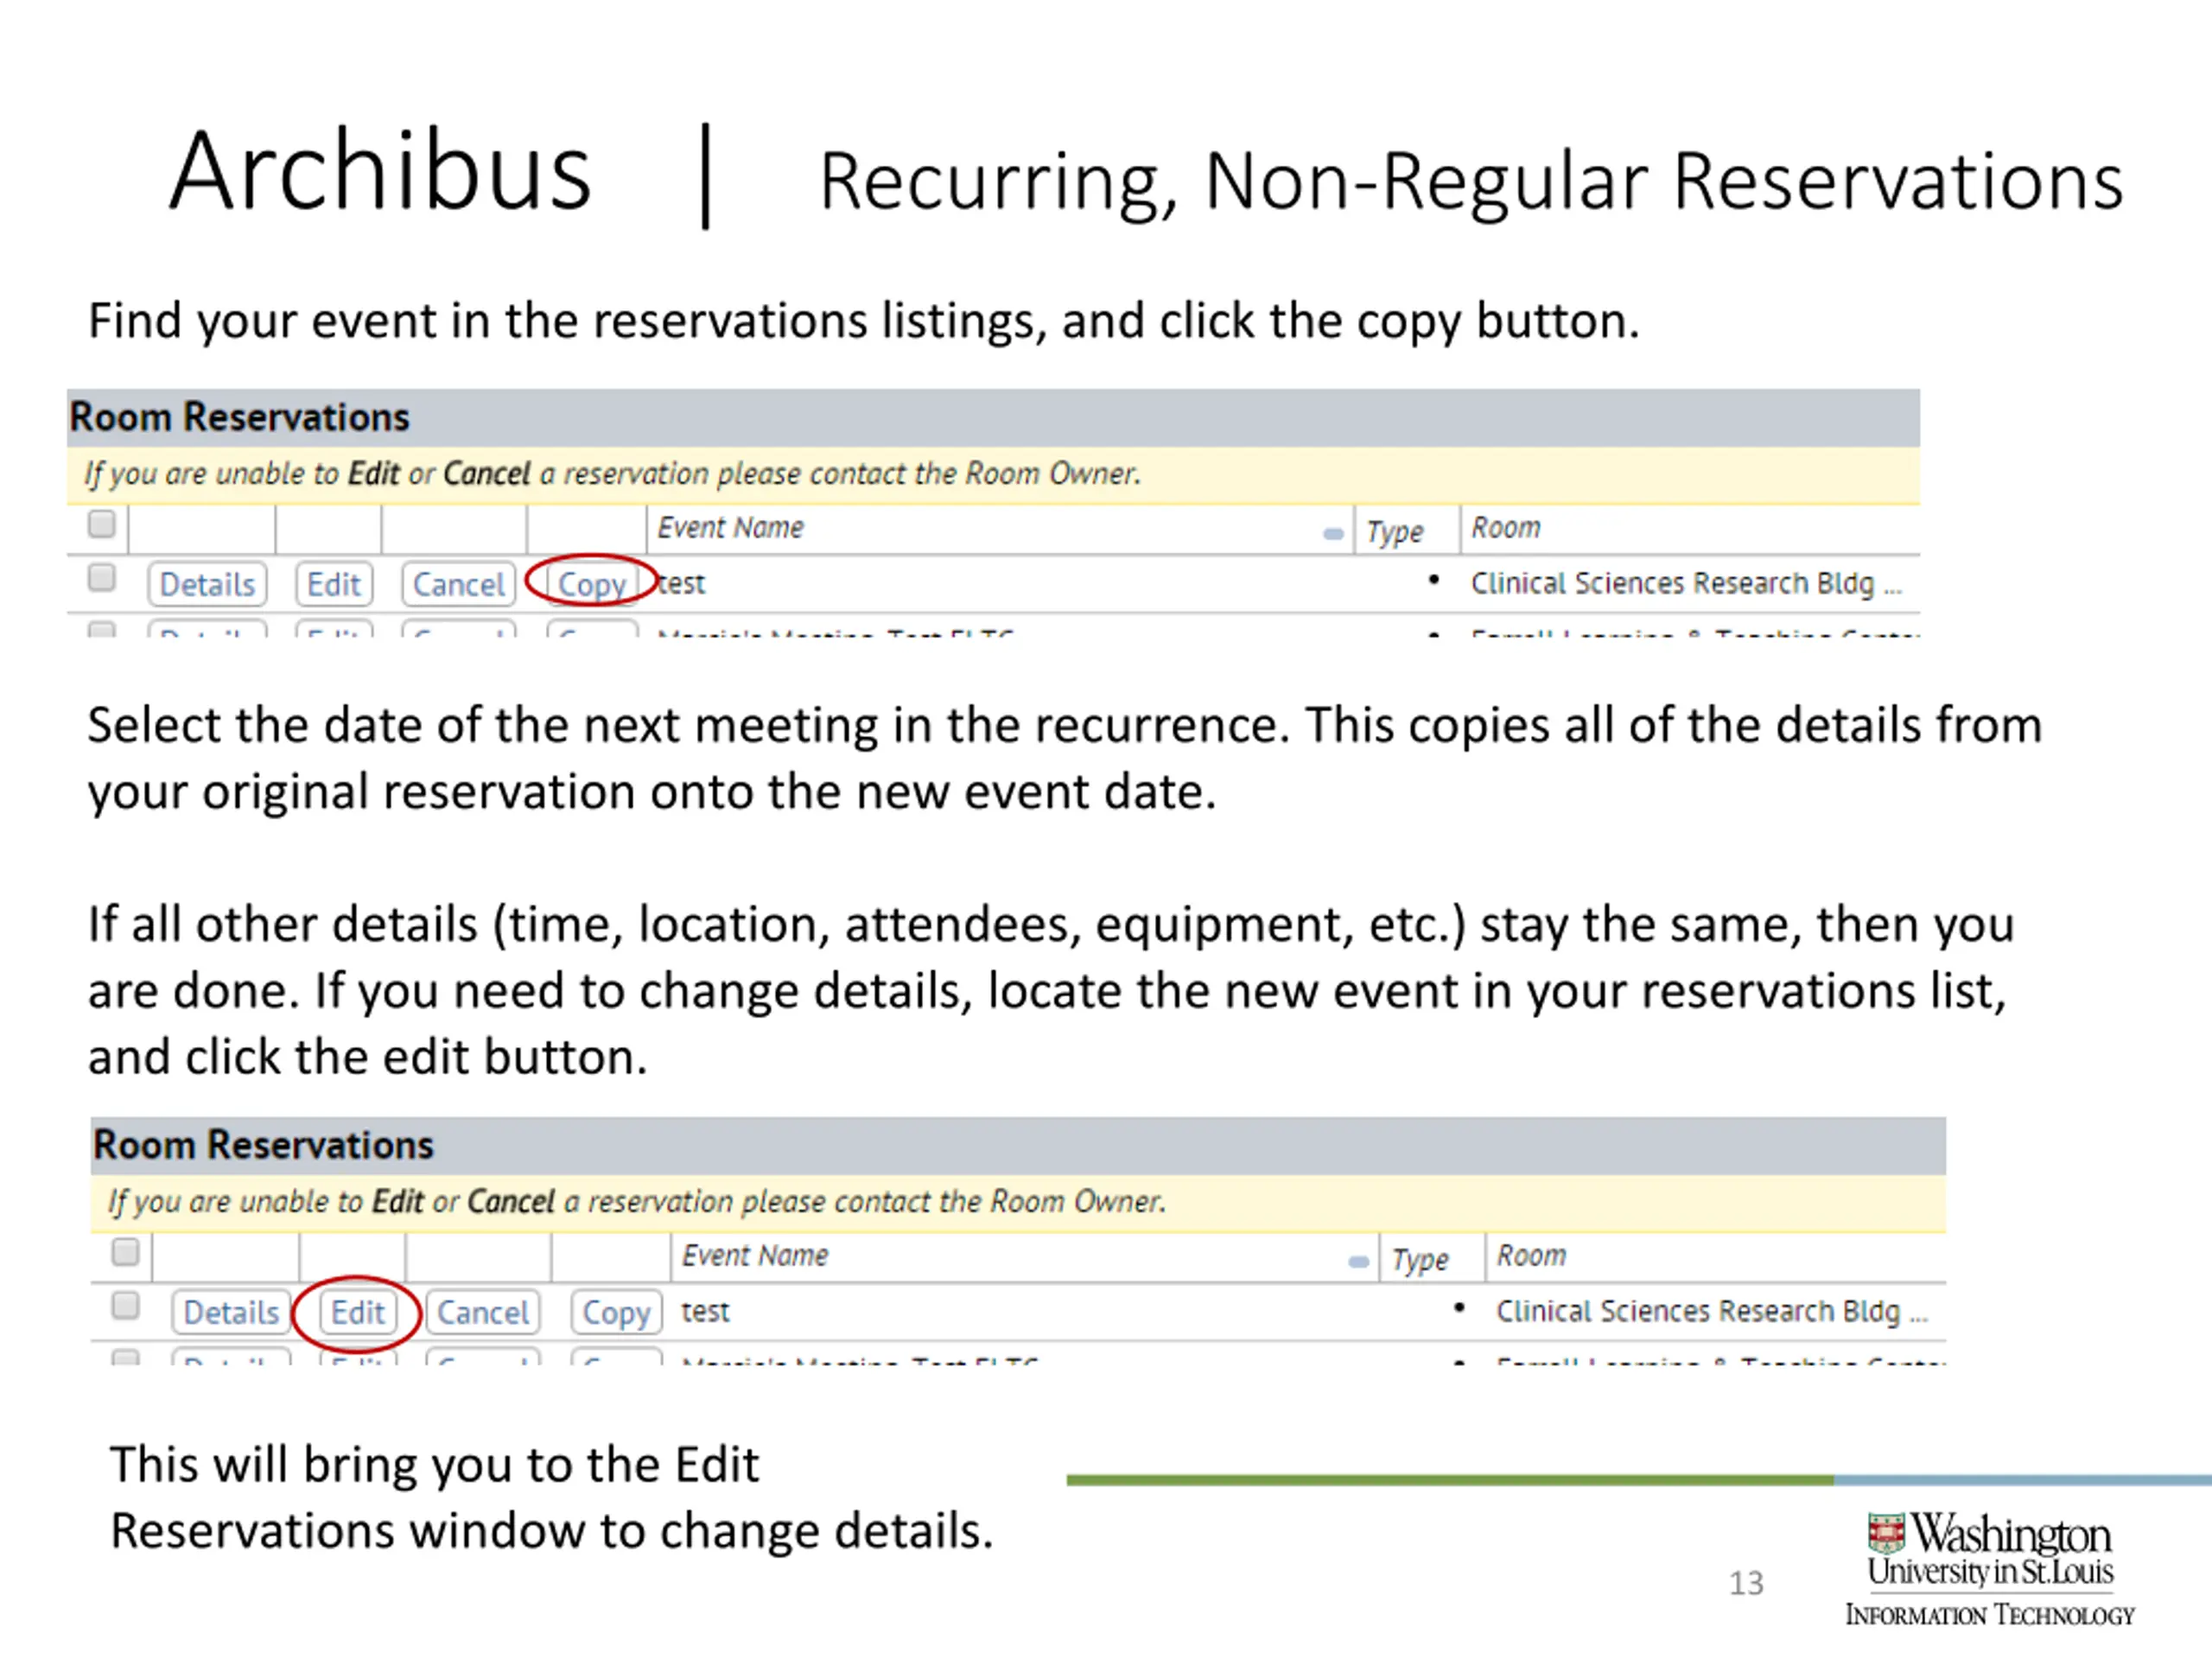Screen dimensions: 2212x1659
Task: Click the Information Technology text under logo
Action: coord(1990,1615)
